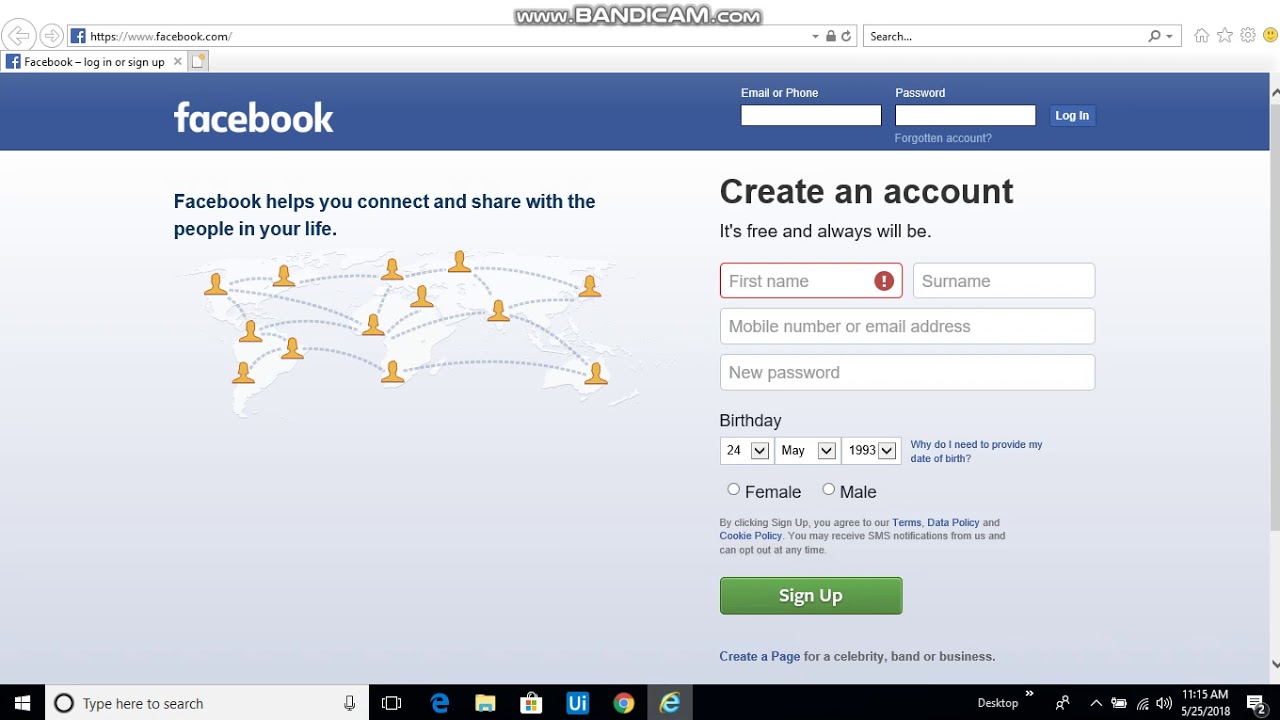Image resolution: width=1280 pixels, height=720 pixels.
Task: Open browser Tools gear icon
Action: click(x=1248, y=36)
